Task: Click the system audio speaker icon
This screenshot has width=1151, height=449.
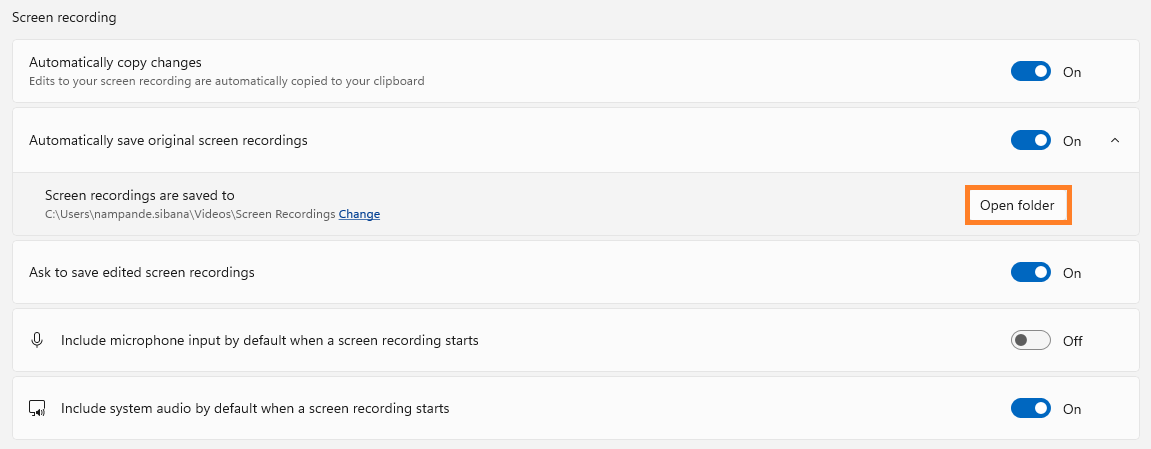Action: pyautogui.click(x=37, y=408)
